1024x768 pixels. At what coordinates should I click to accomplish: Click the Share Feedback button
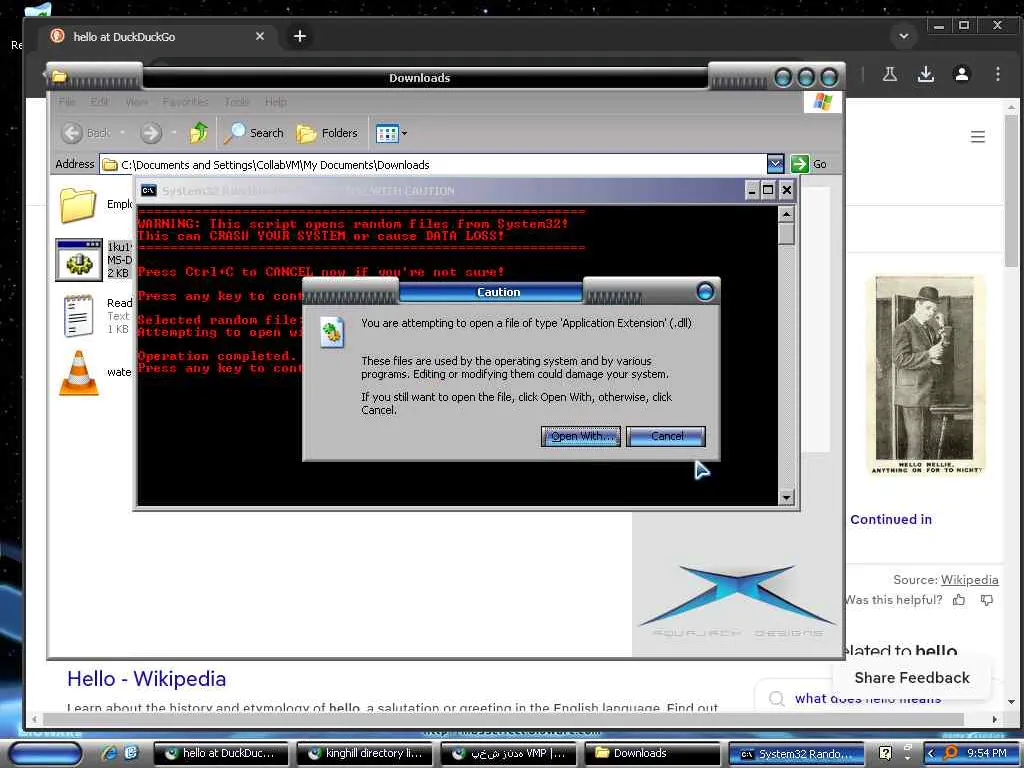912,678
